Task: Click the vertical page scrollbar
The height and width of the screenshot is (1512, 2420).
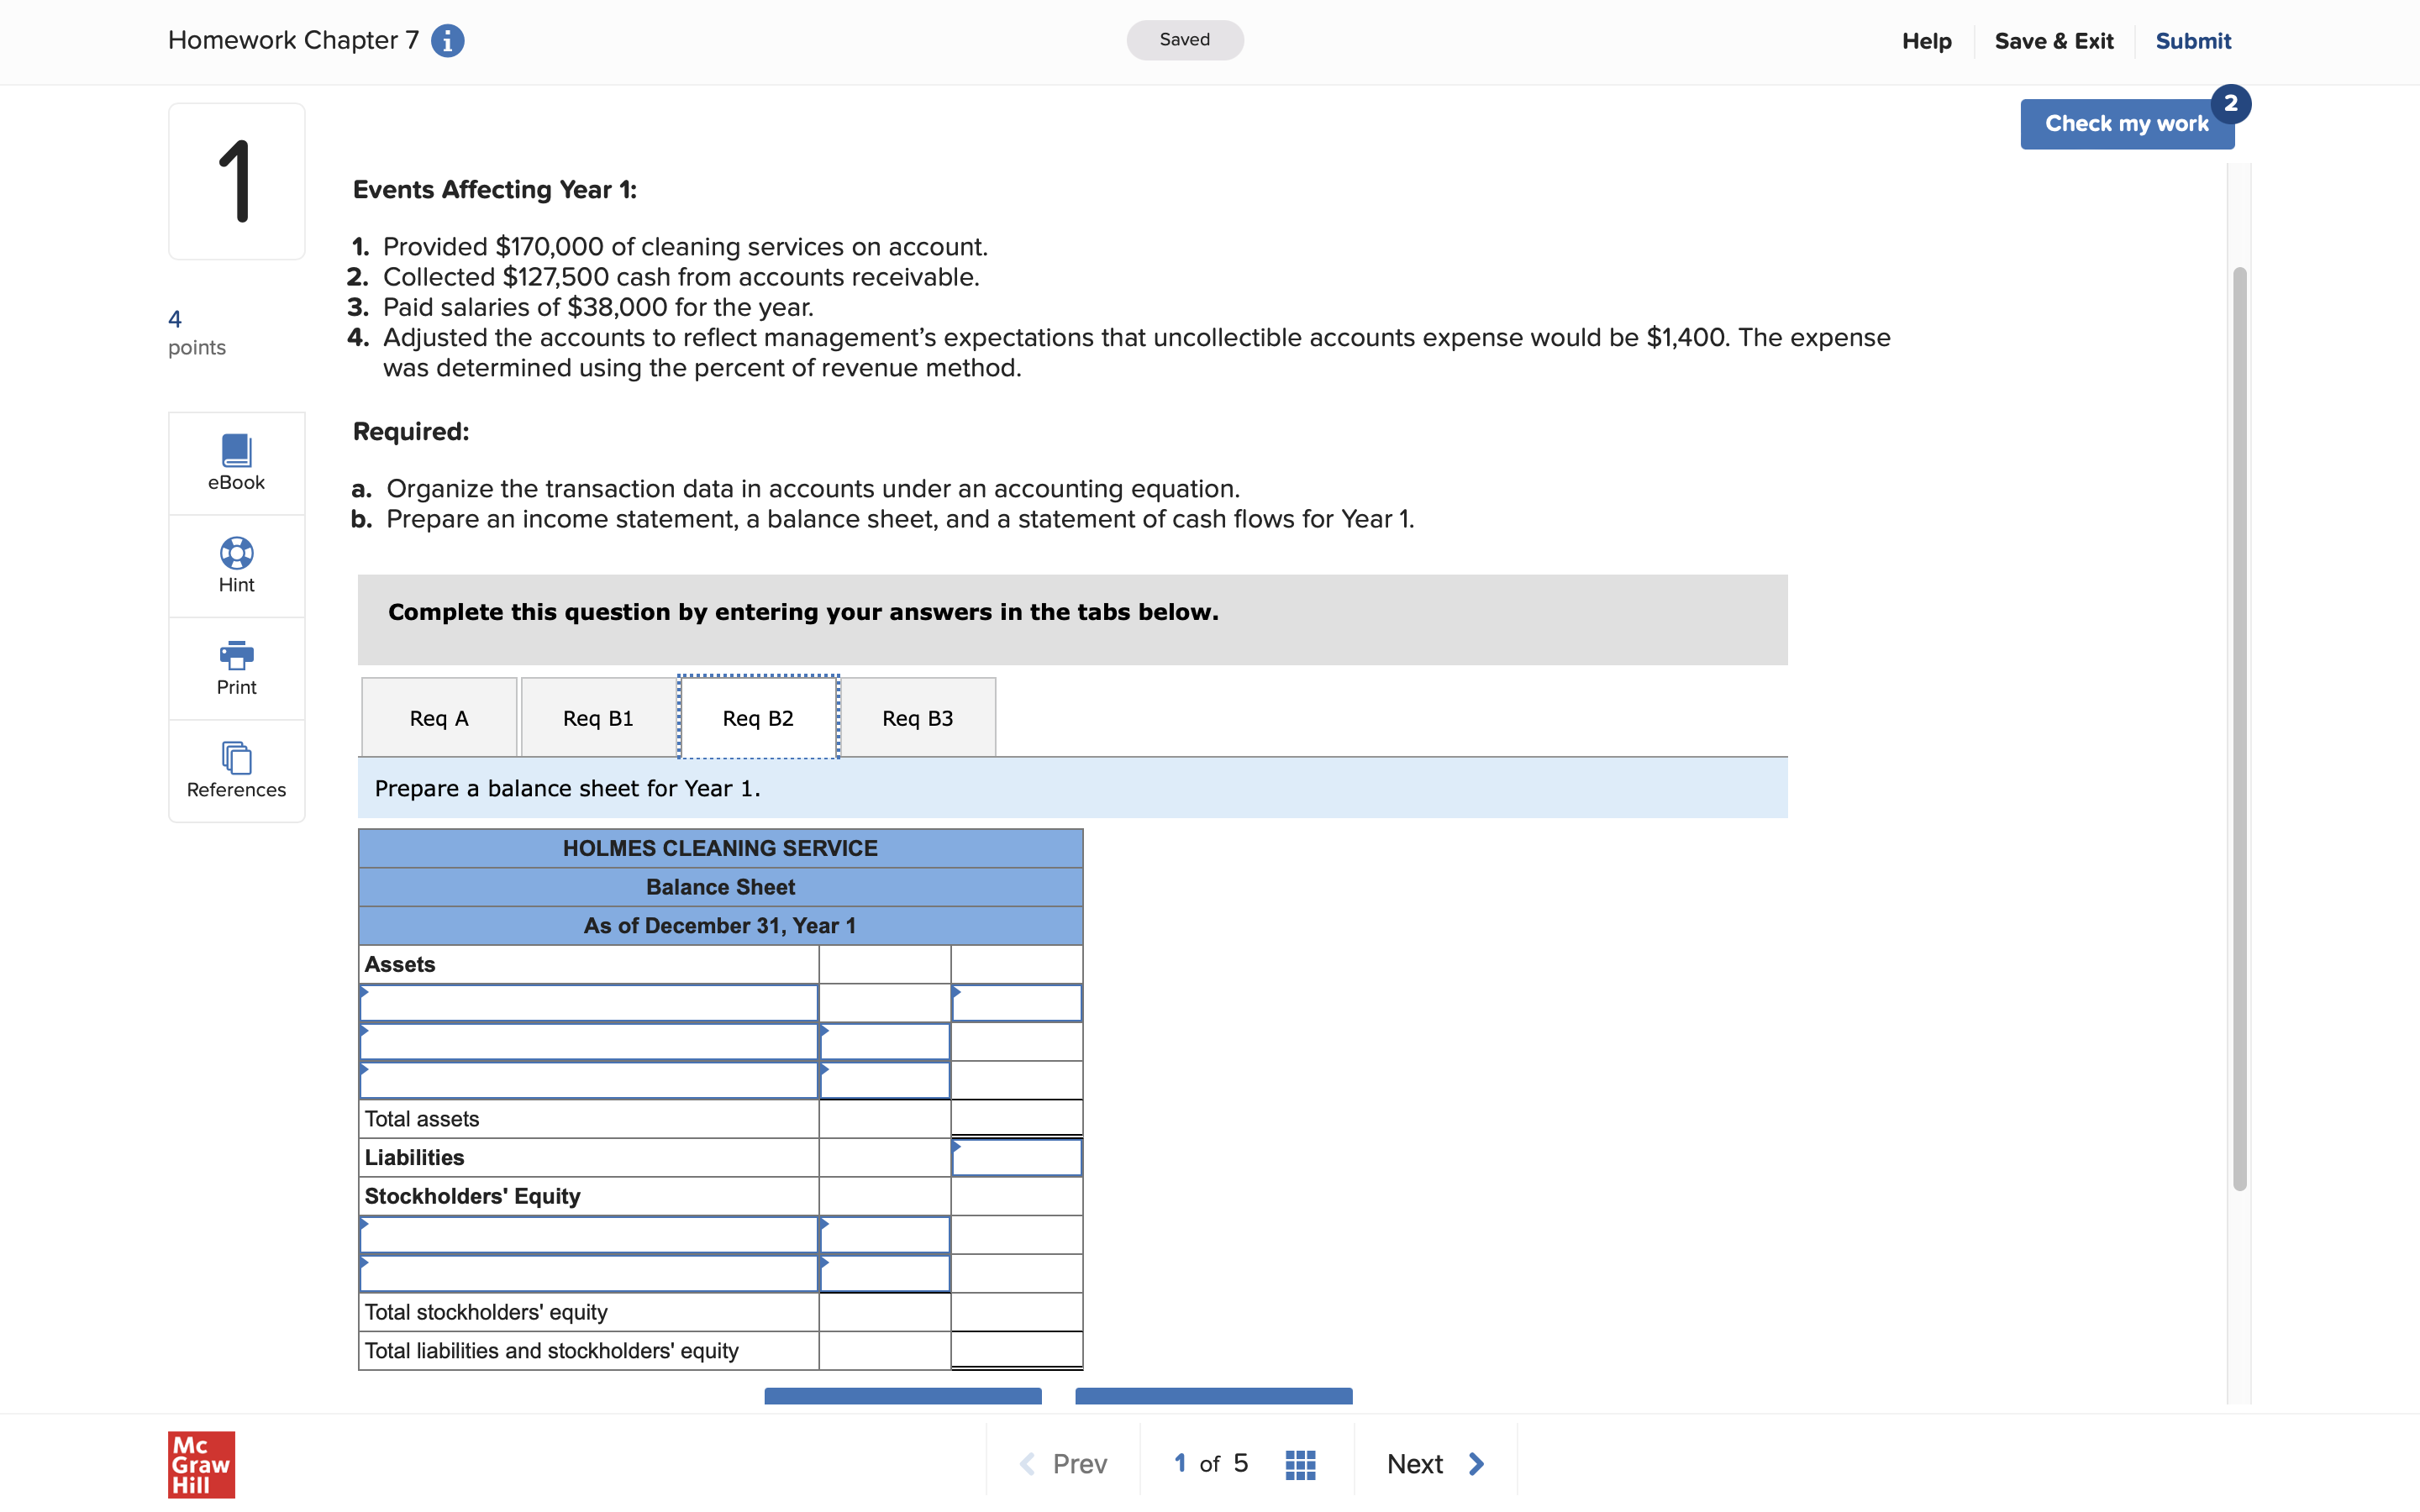Action: 2239,728
